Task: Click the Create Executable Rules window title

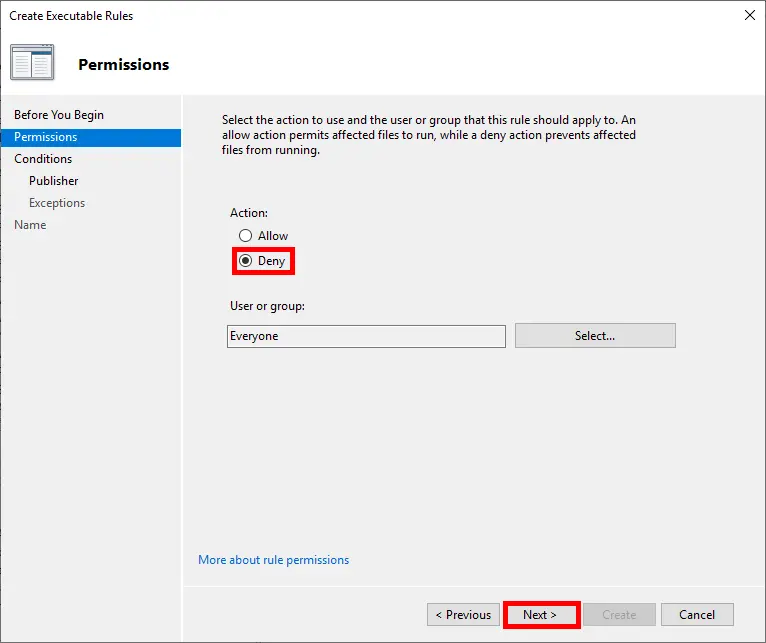Action: point(71,16)
